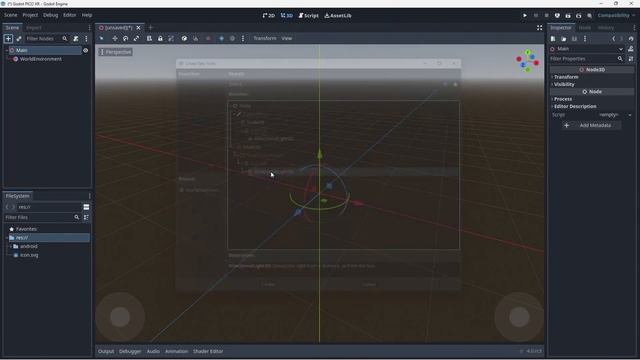Select the WorldEnvironment node in the tree
Screen dimensions: 640x360
pyautogui.click(x=40, y=59)
